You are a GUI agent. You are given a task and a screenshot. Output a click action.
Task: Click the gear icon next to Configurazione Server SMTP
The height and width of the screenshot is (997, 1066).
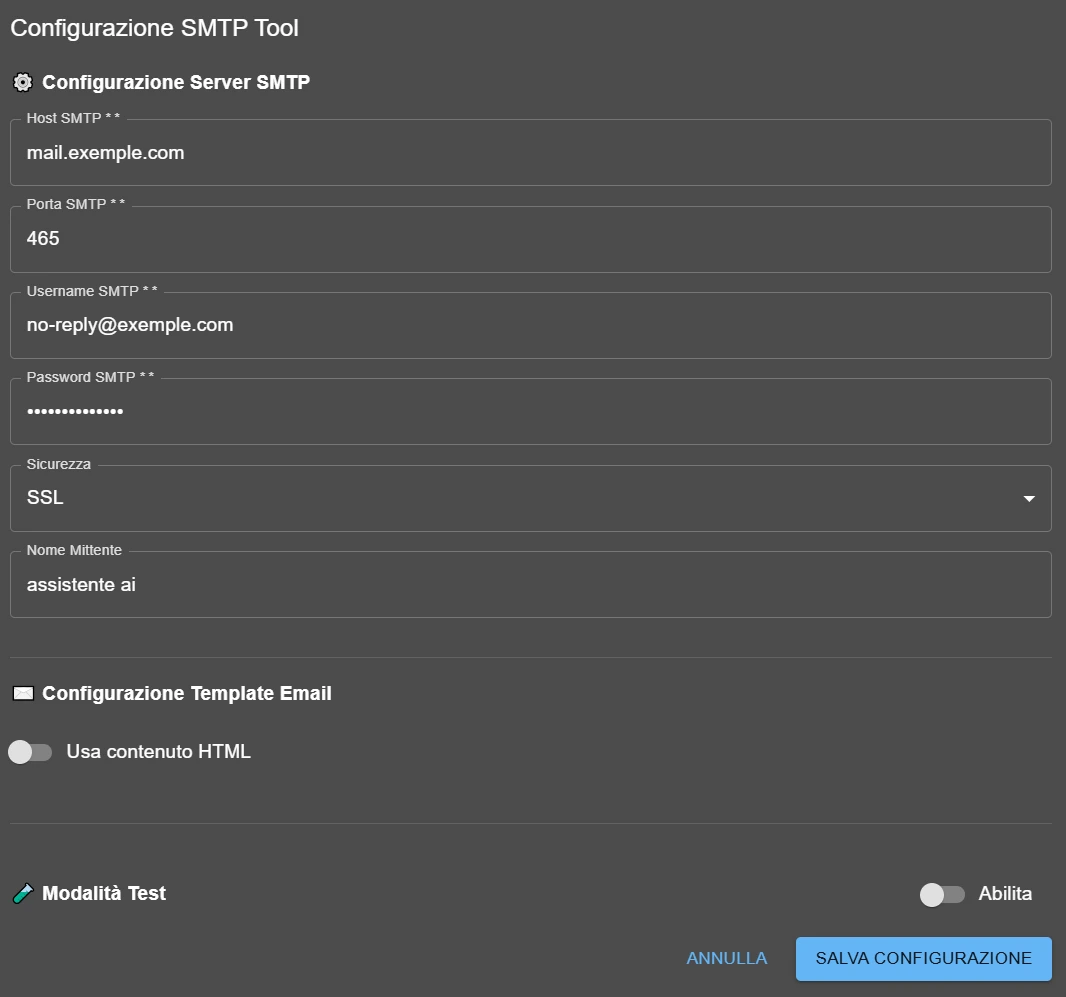(22, 82)
